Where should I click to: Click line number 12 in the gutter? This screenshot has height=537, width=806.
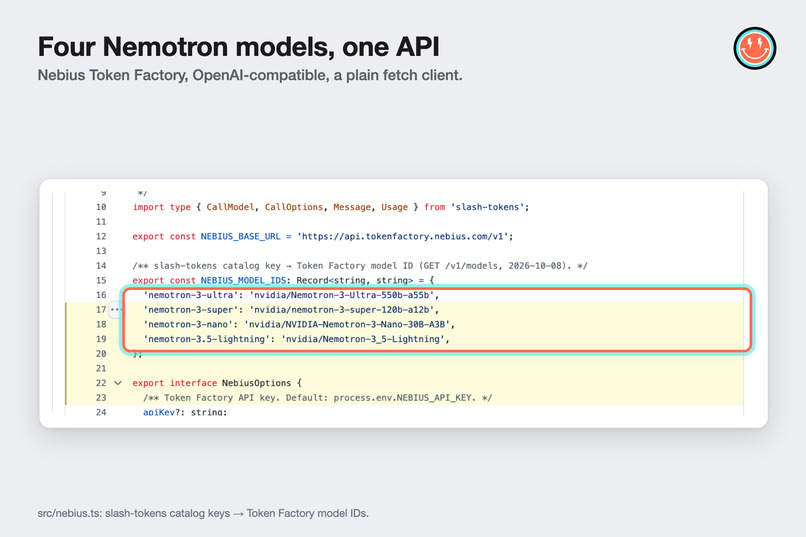(x=101, y=236)
